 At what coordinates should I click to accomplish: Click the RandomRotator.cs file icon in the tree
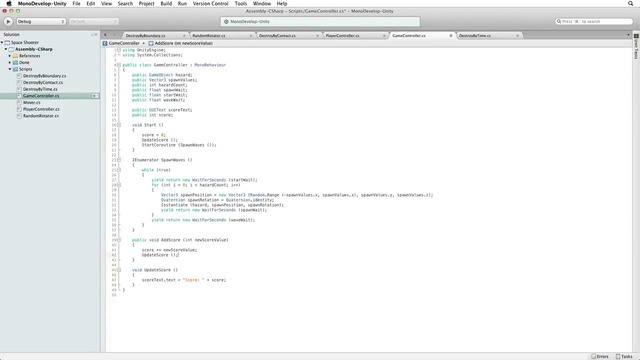[x=19, y=116]
